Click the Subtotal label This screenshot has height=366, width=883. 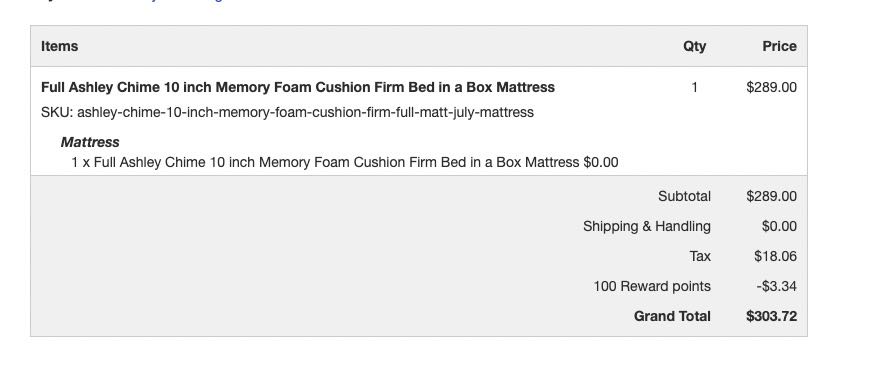(x=684, y=196)
